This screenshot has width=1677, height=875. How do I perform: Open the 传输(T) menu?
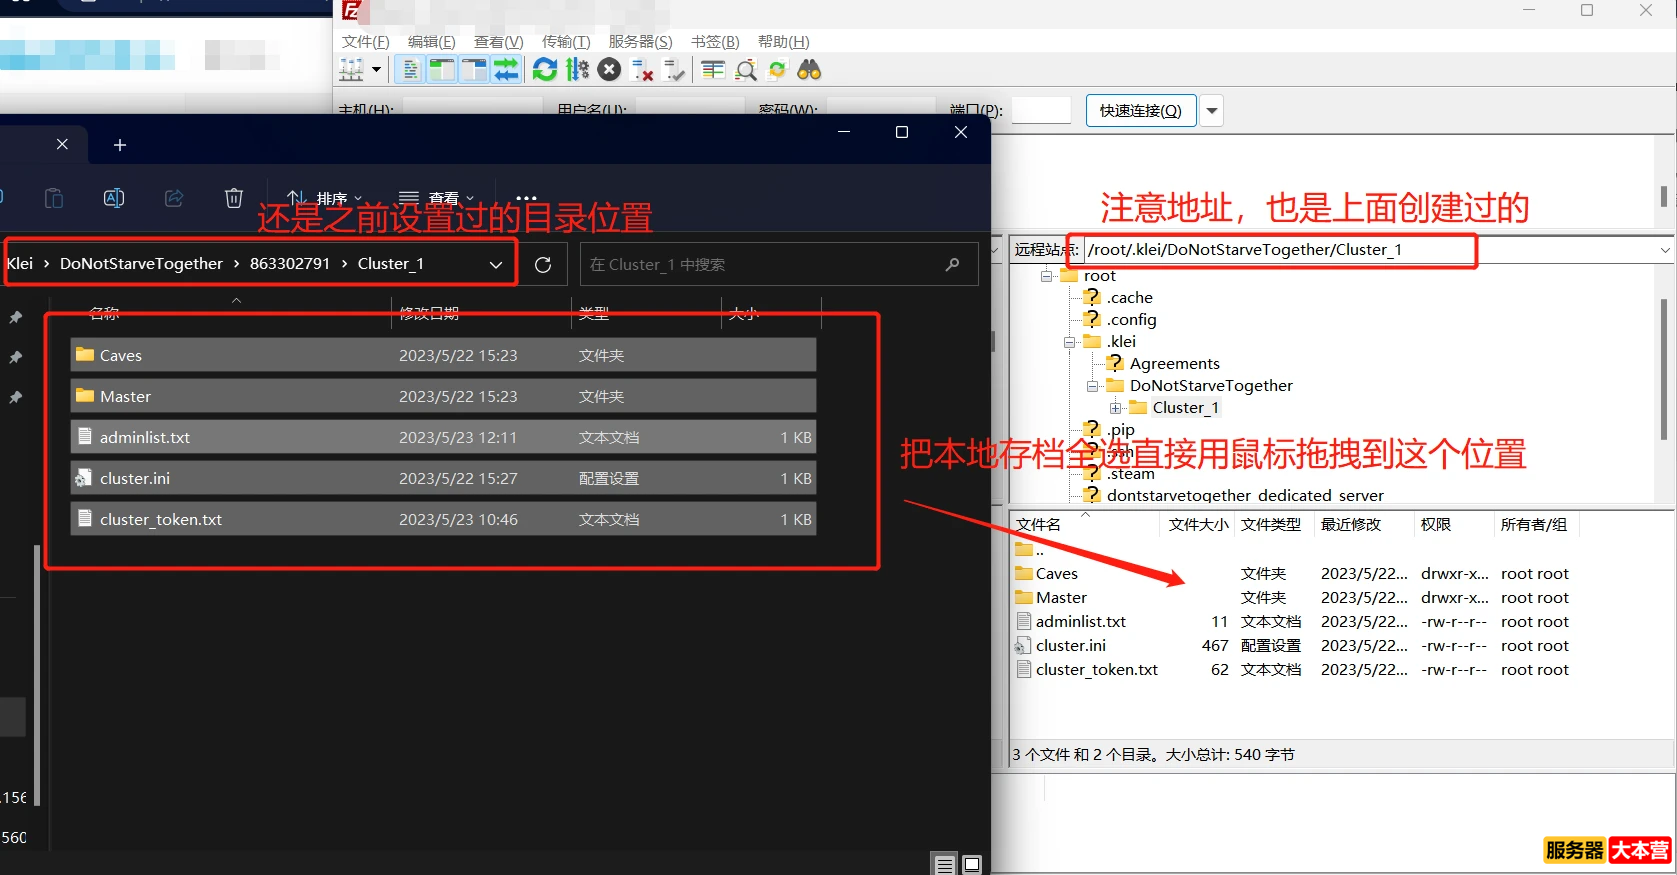click(x=566, y=41)
